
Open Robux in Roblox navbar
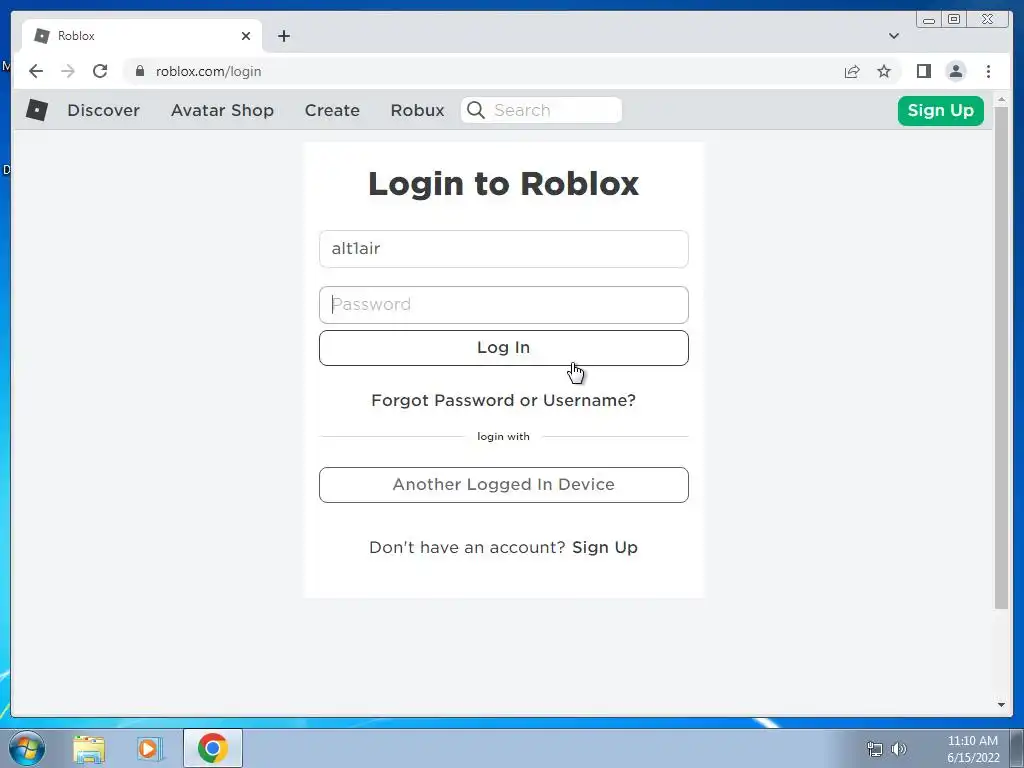417,110
